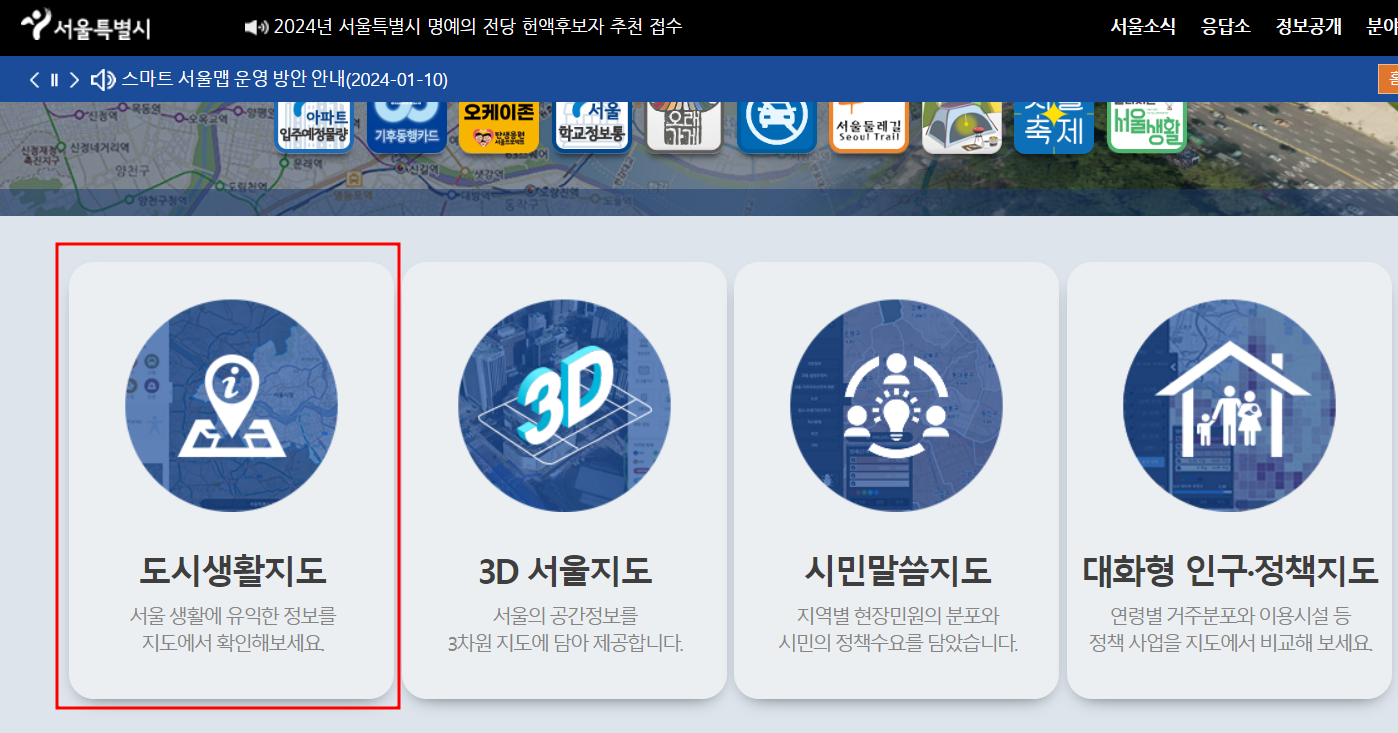This screenshot has width=1398, height=733.
Task: Click the speaker icon beside 2024년 명예의 전당 notice
Action: 256,27
